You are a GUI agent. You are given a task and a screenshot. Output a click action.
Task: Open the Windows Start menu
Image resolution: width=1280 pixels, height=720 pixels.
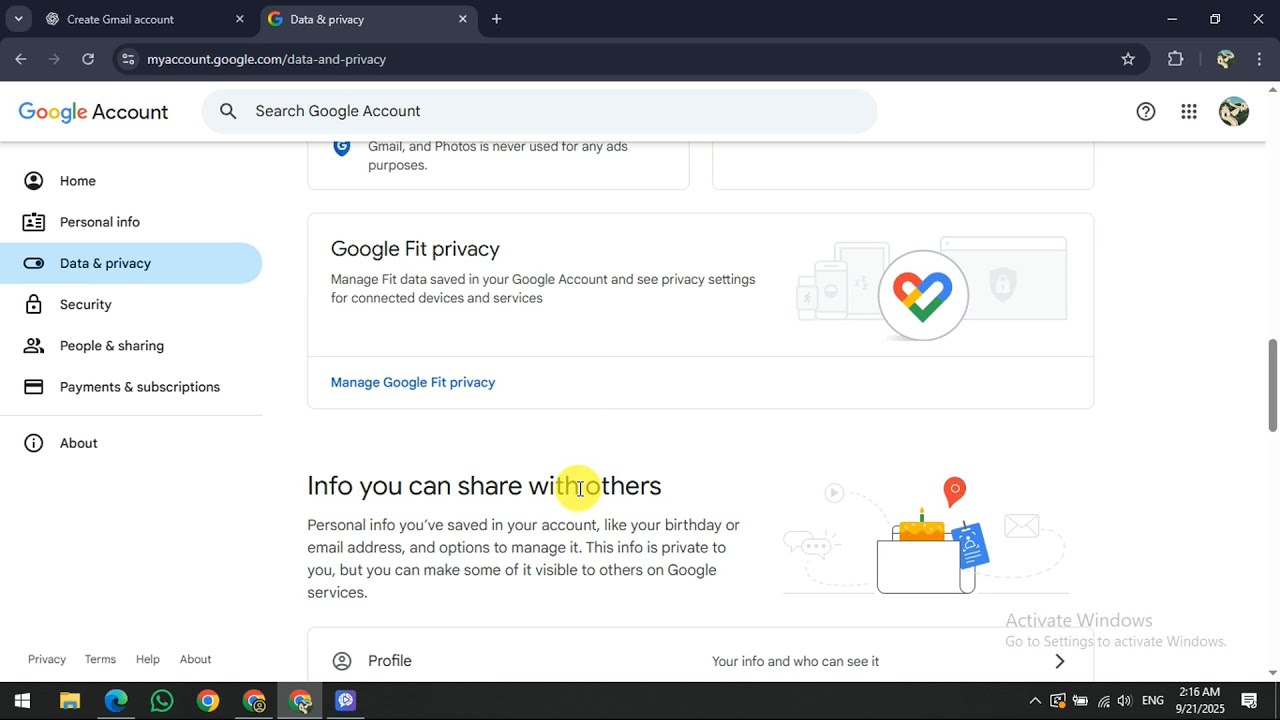pos(22,701)
